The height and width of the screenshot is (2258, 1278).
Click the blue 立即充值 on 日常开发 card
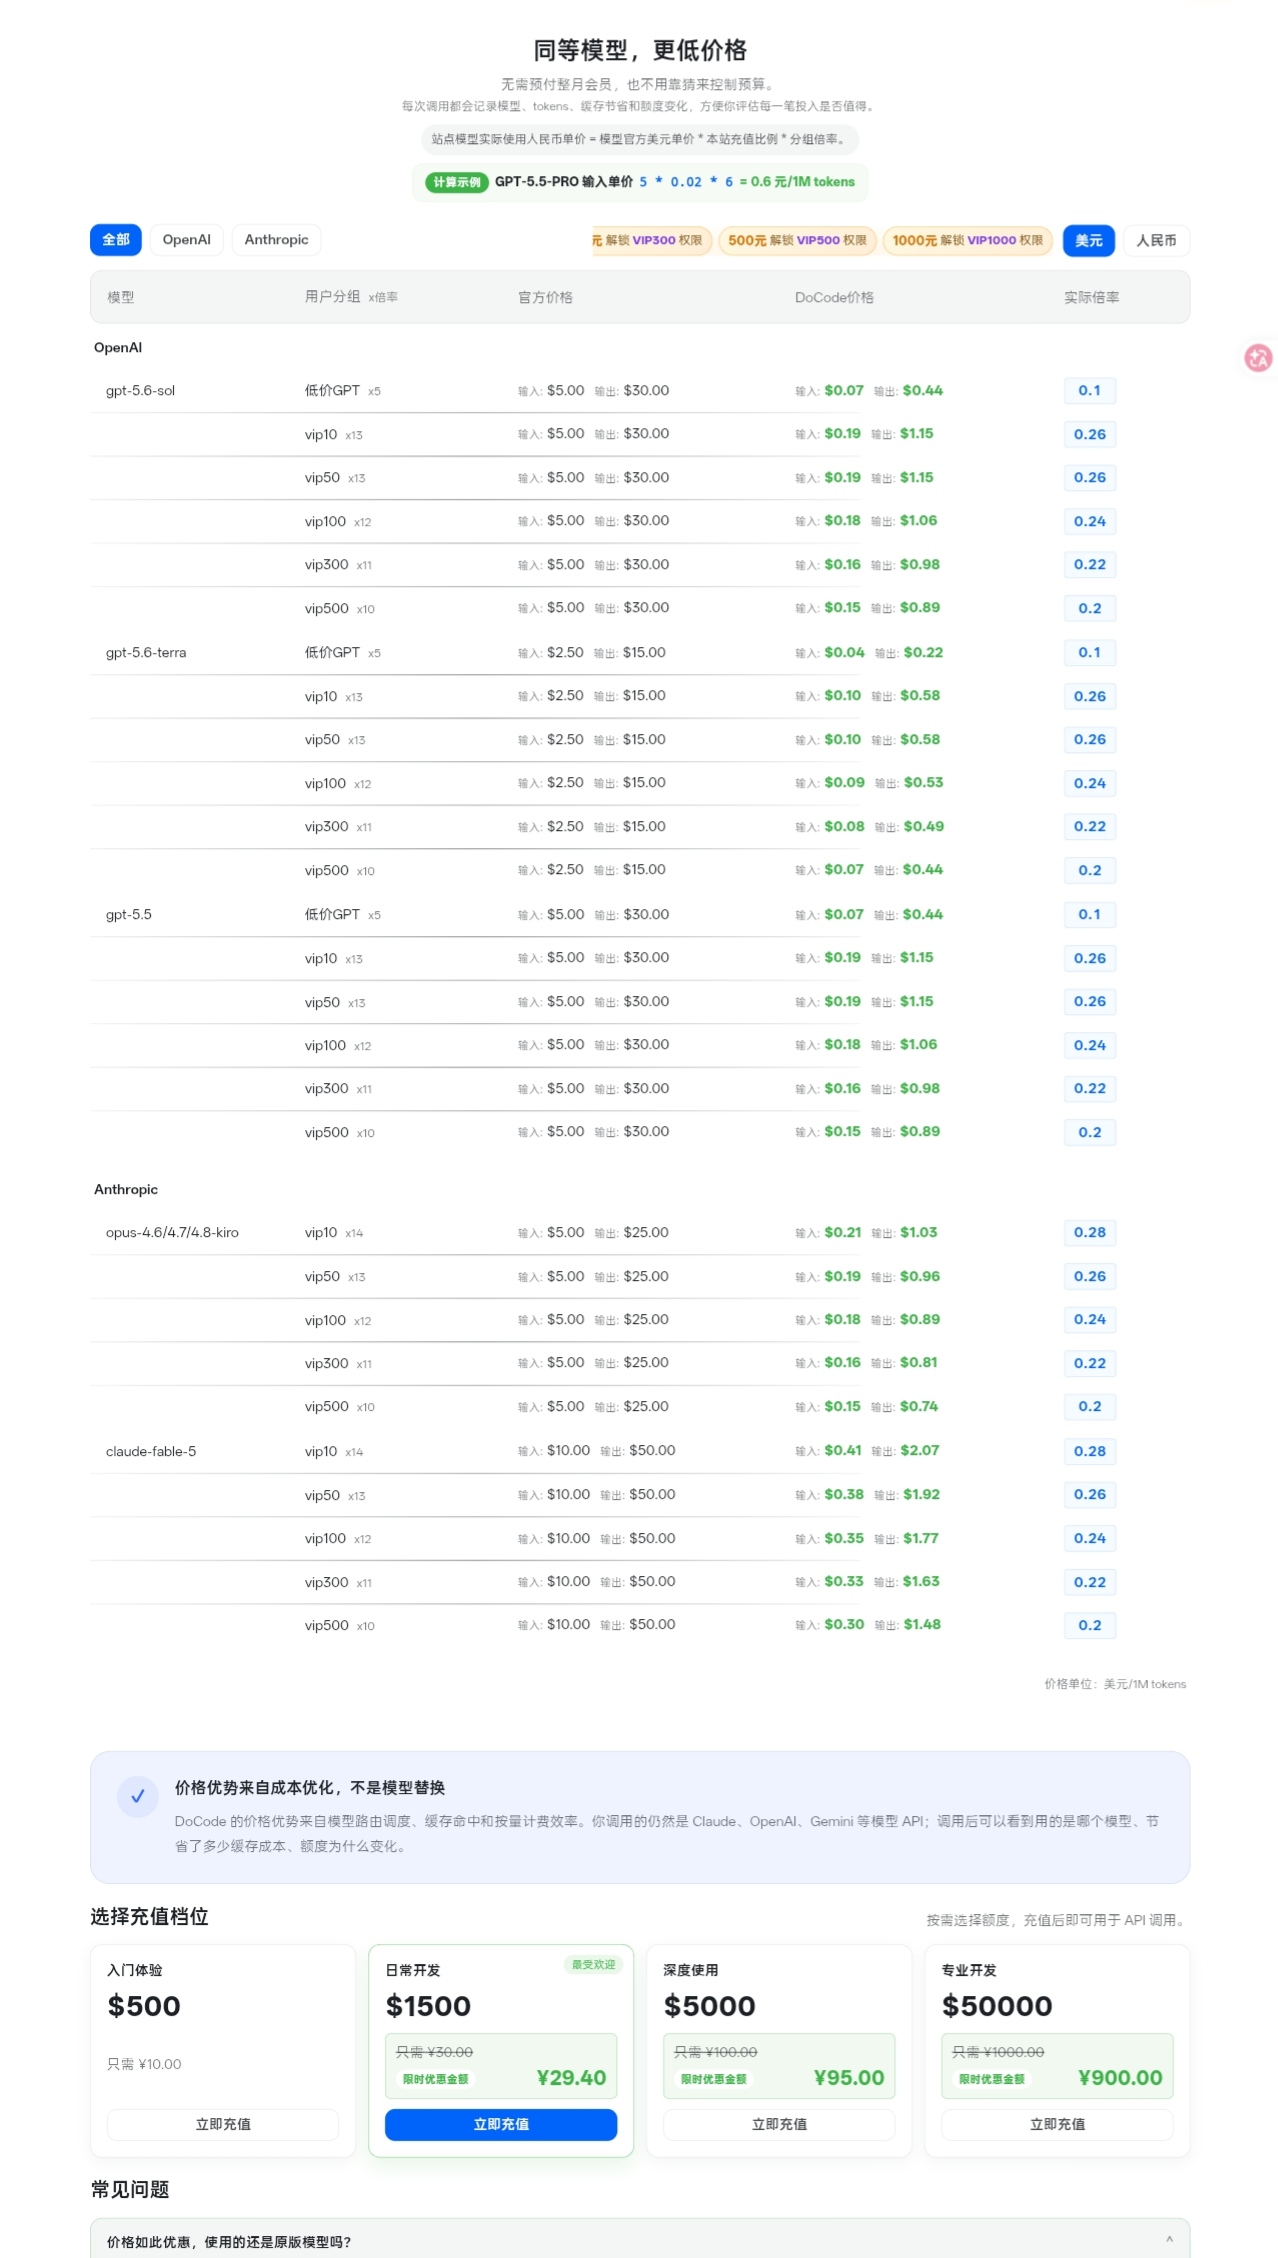[x=501, y=2124]
